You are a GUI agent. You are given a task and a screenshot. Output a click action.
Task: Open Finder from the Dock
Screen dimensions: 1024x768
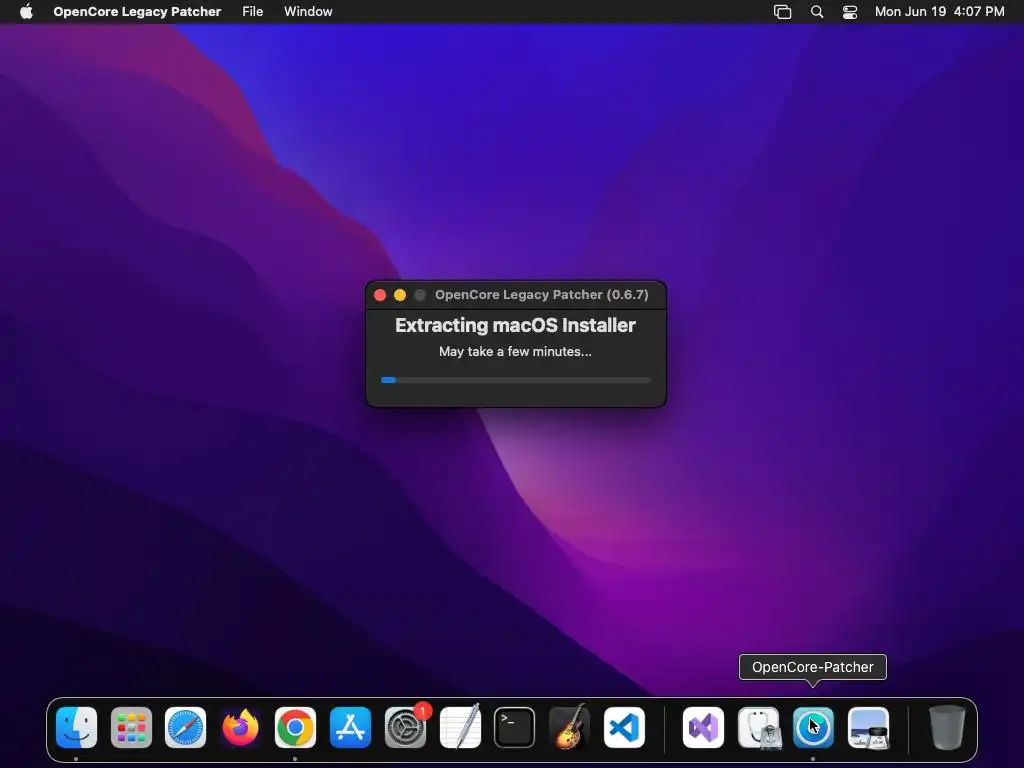click(76, 727)
